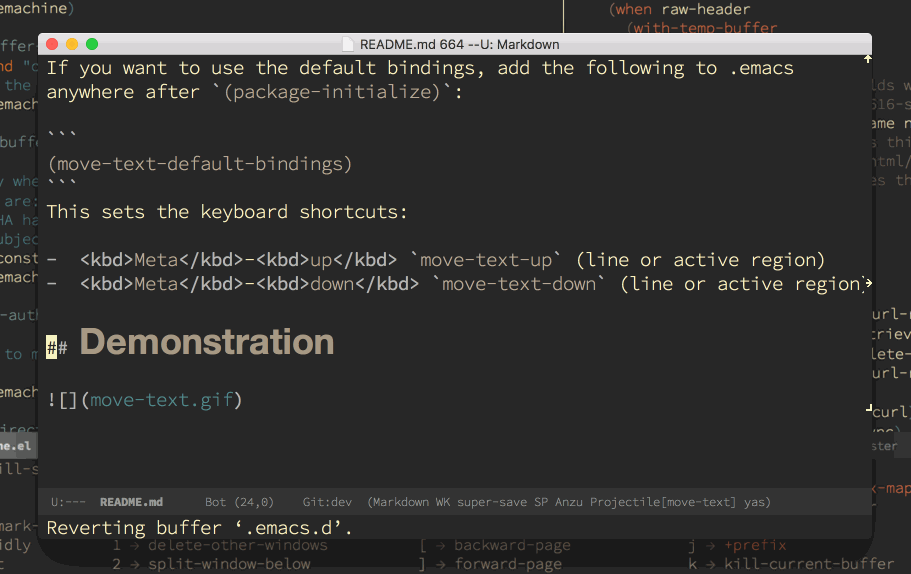Viewport: 911px width, 574px height.
Task: Close the README.md Emacs window
Action: tap(52, 44)
